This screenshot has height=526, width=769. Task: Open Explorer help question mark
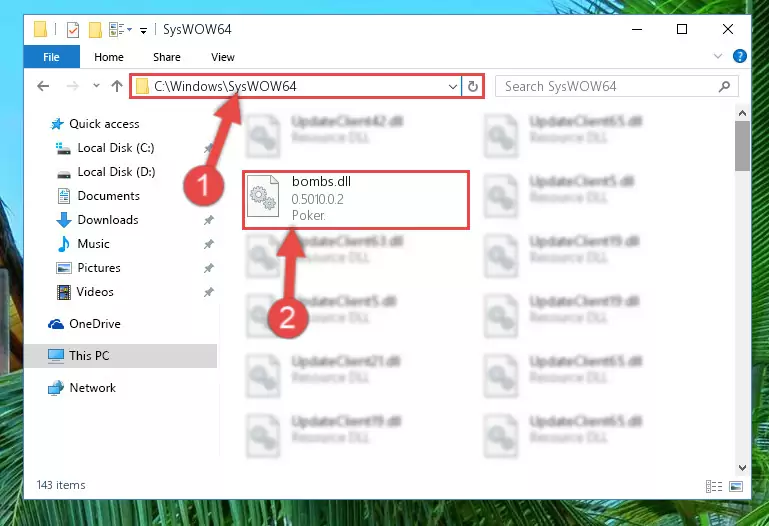[x=740, y=56]
